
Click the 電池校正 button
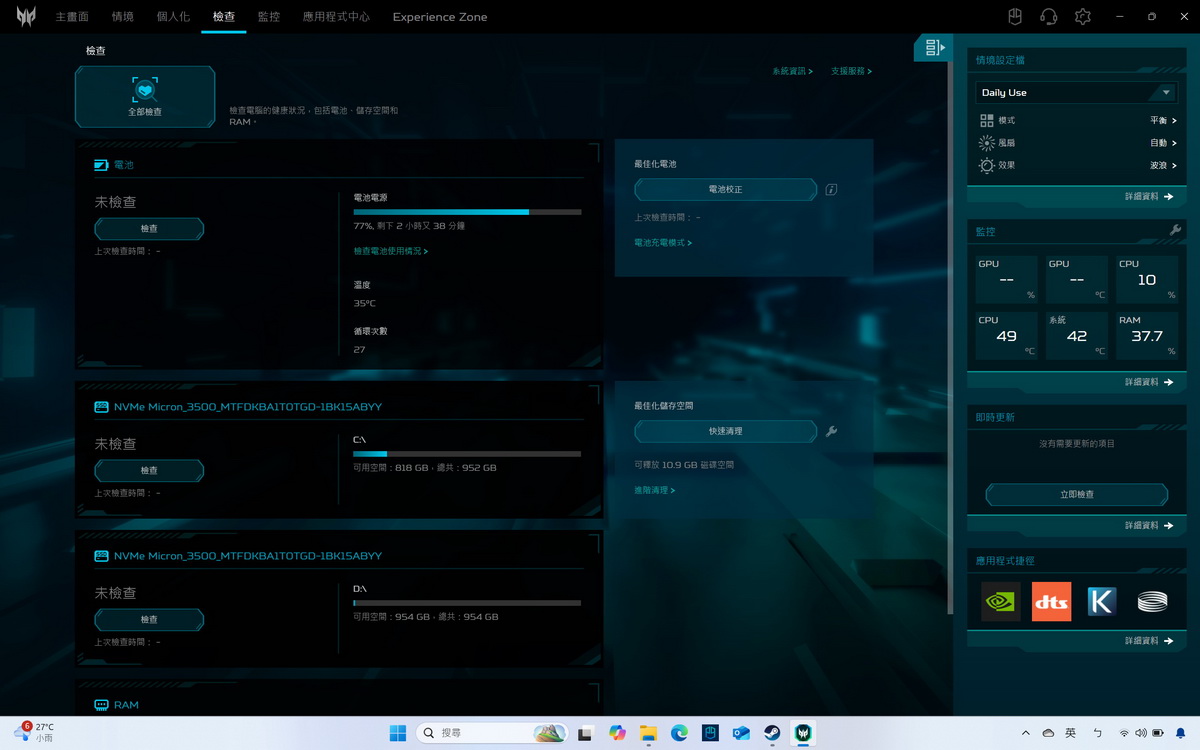point(725,190)
